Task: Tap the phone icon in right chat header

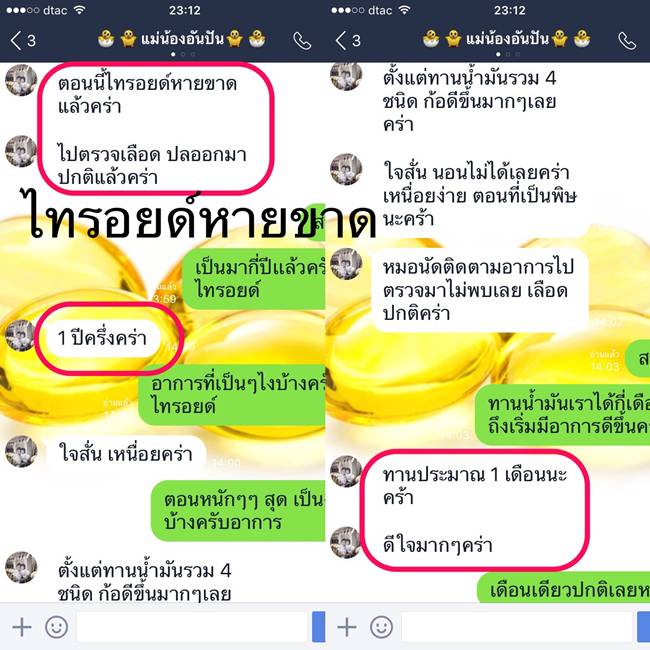Action: tap(627, 41)
